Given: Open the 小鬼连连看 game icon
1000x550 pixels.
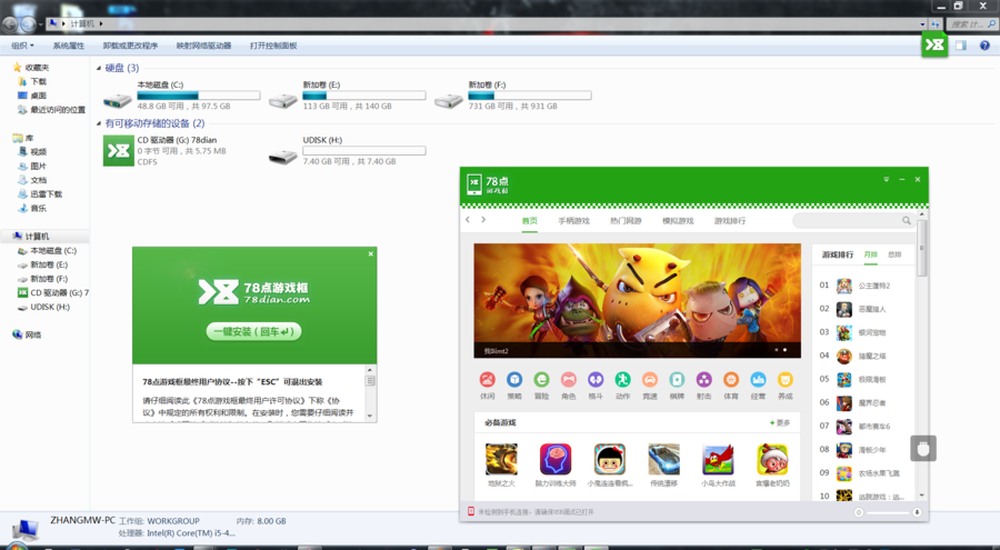Looking at the screenshot, I should [x=610, y=459].
